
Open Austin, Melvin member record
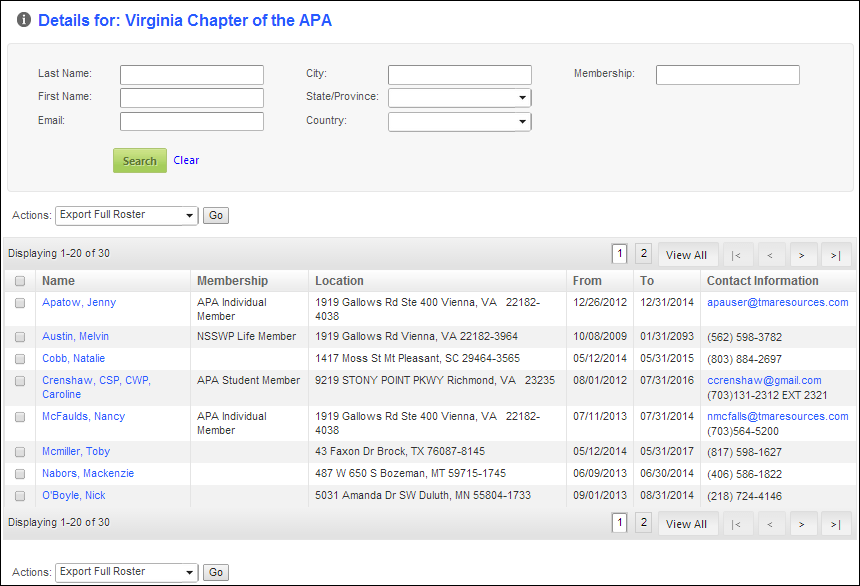[75, 336]
